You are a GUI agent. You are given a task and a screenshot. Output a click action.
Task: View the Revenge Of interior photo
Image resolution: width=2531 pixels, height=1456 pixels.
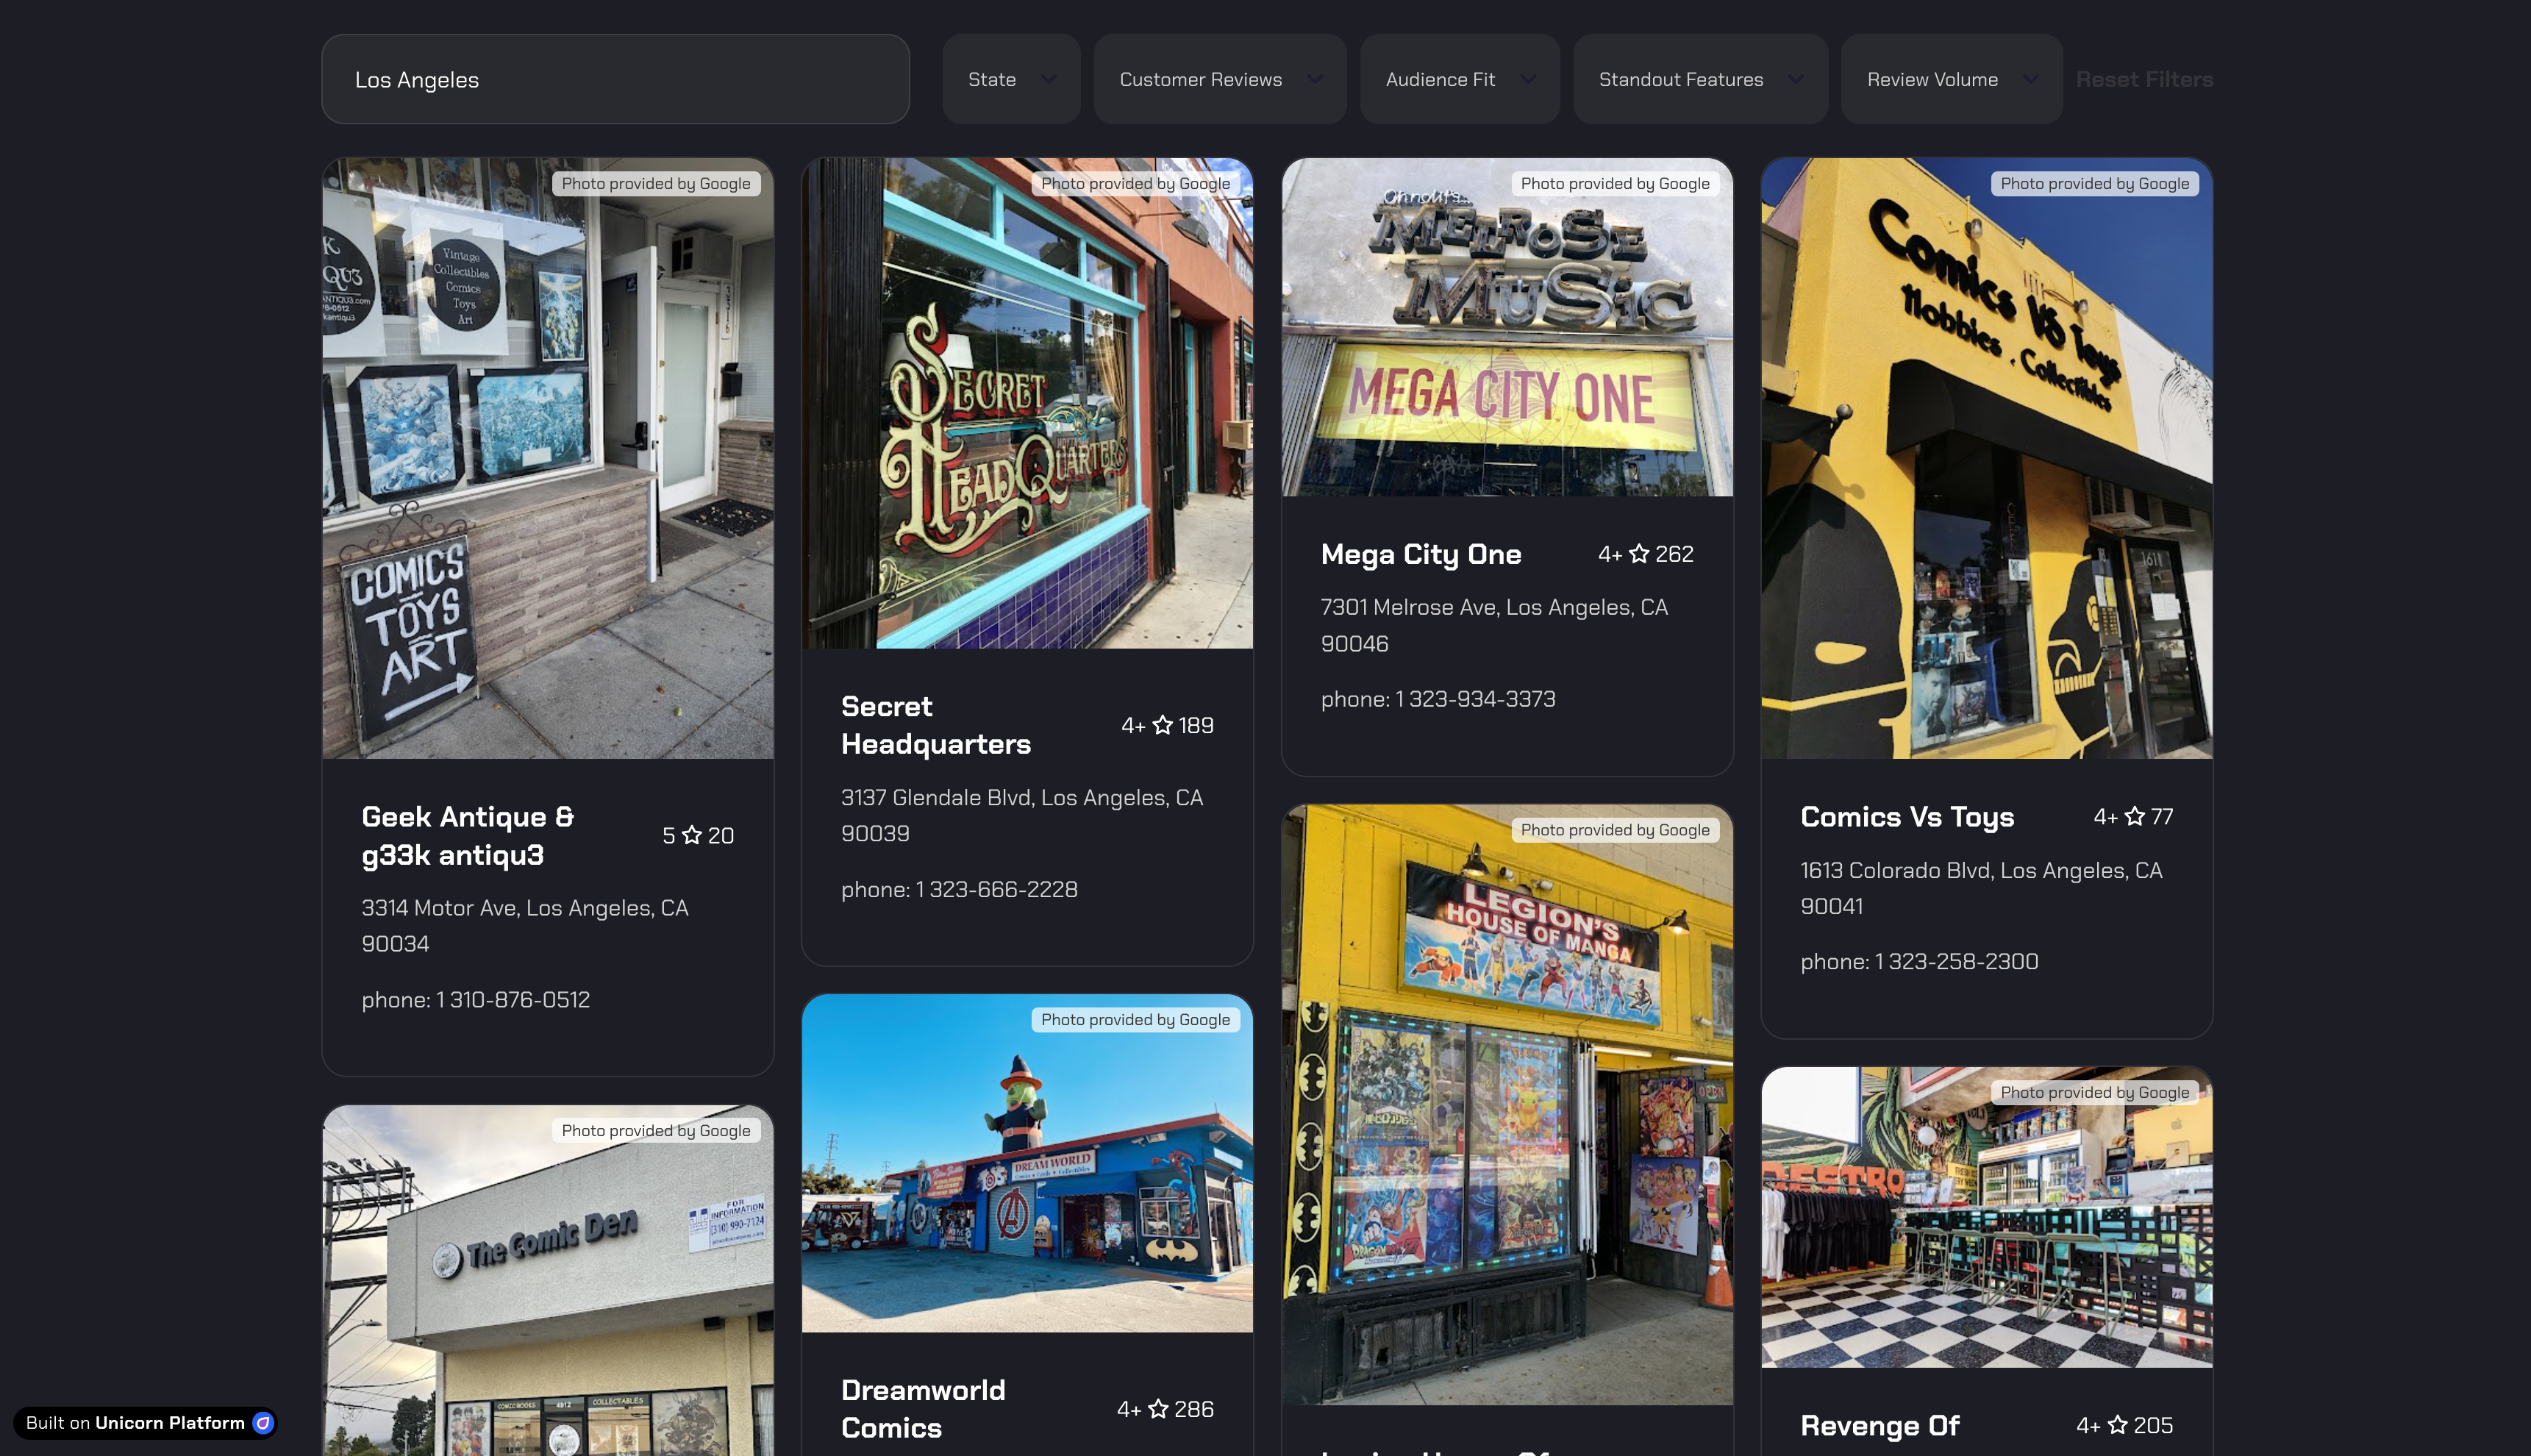click(x=1986, y=1217)
